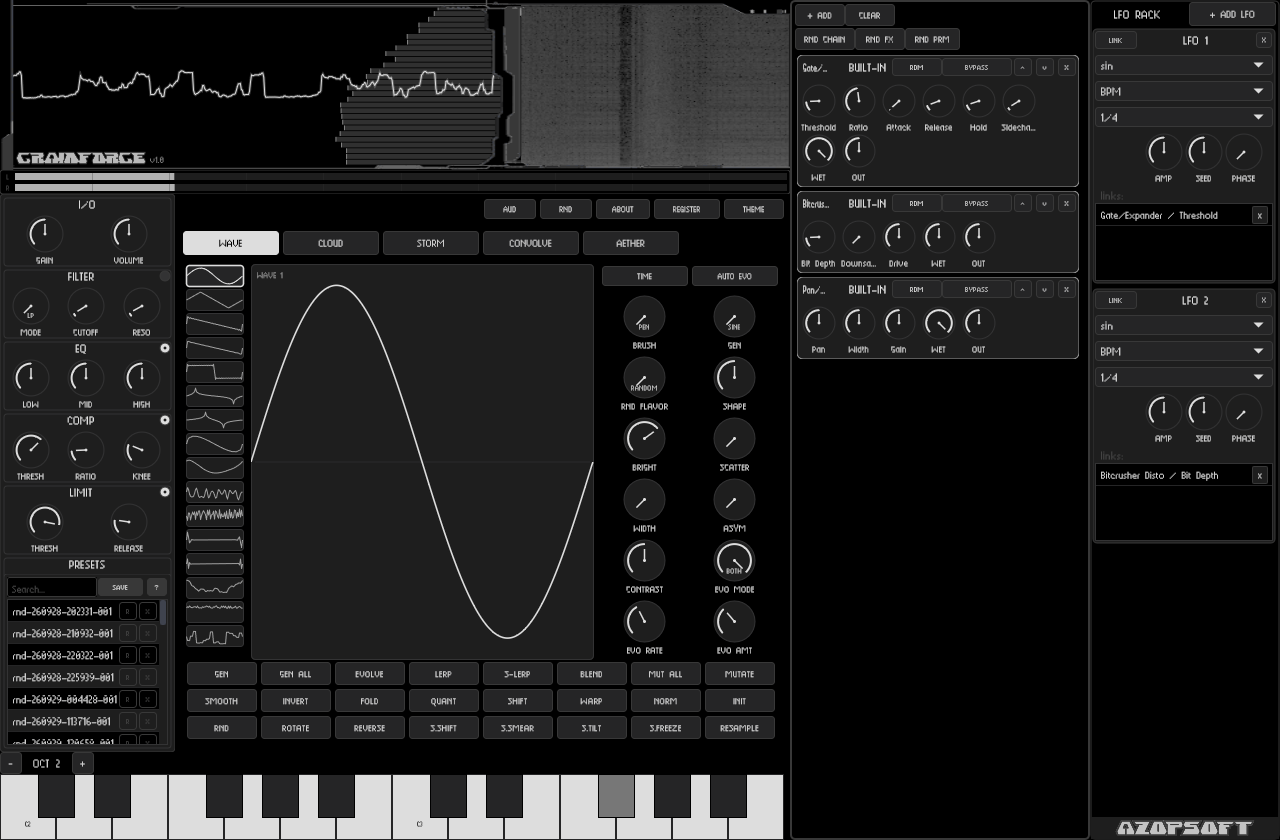Open the CONVOLVE tab
Screen dimensions: 1280x840
pos(531,243)
